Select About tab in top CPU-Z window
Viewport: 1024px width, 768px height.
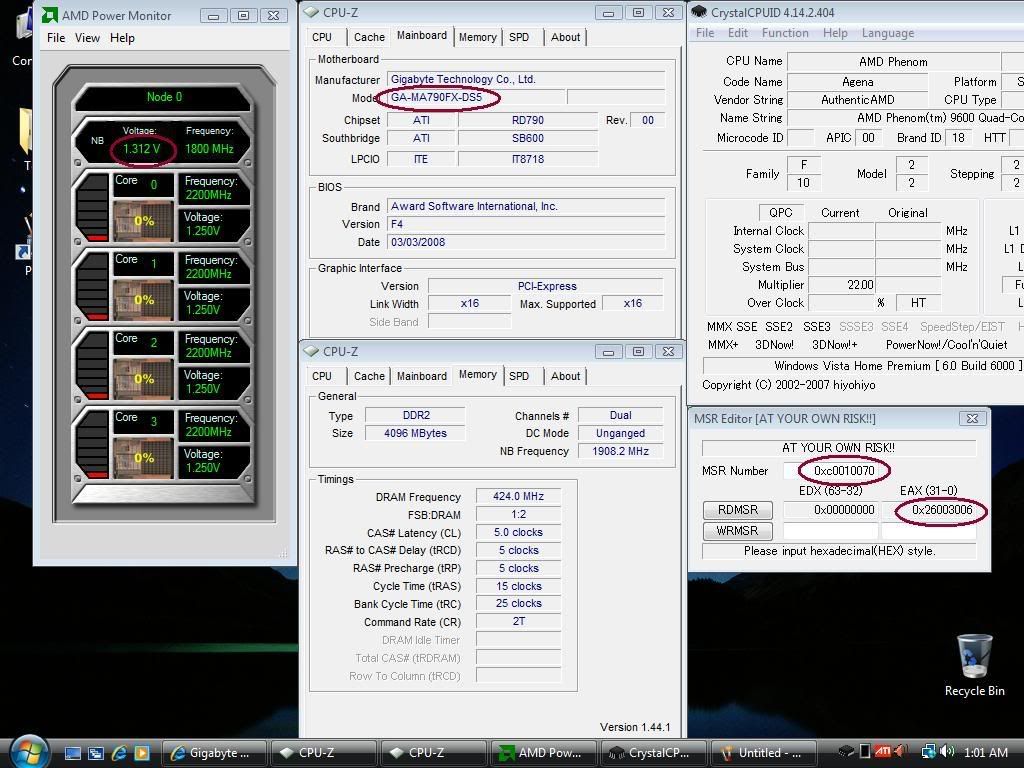(x=566, y=37)
